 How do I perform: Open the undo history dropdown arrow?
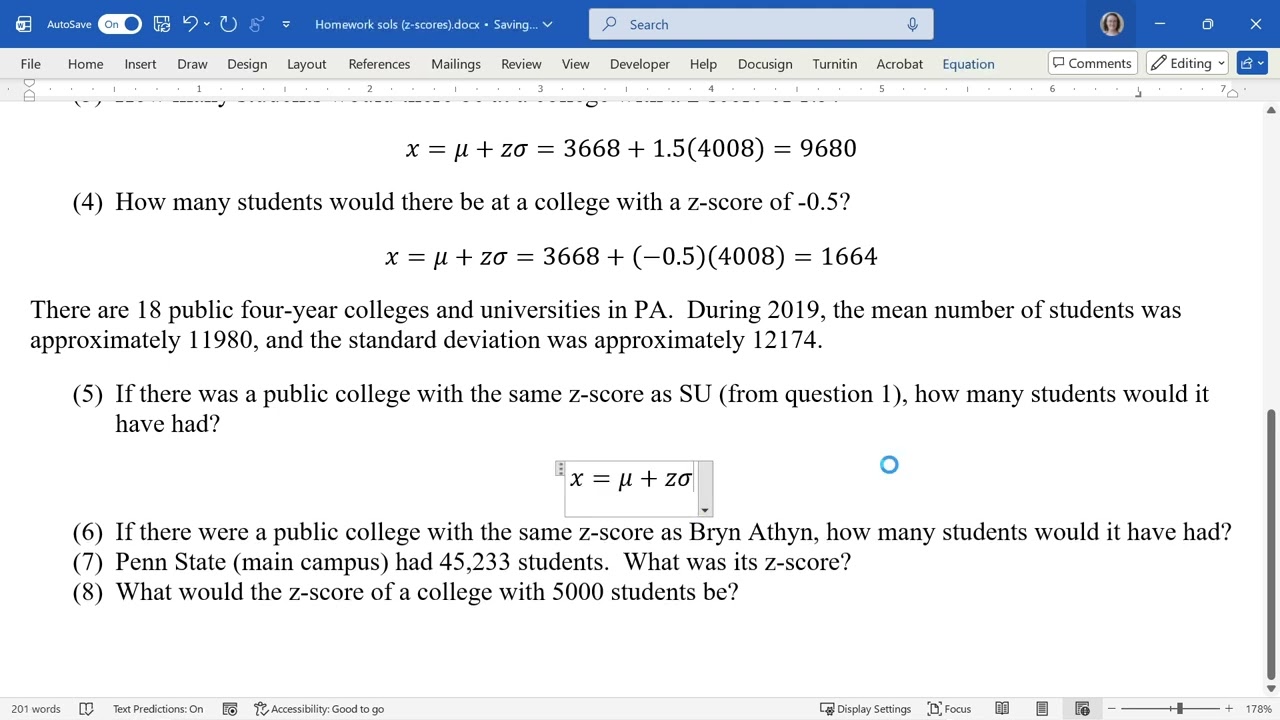click(x=207, y=24)
